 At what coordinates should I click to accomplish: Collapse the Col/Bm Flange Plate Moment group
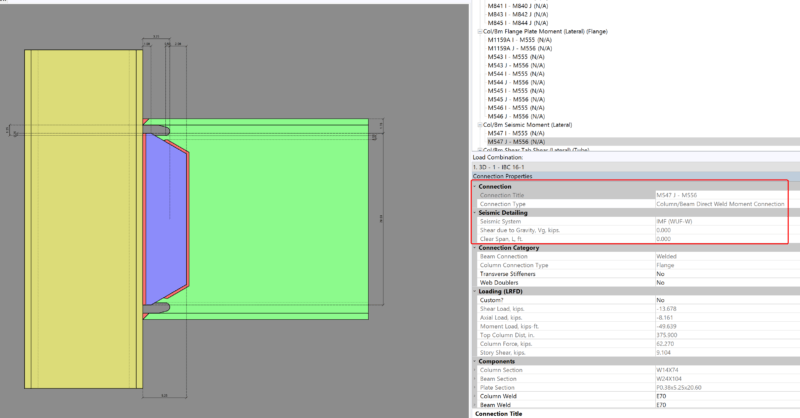477,31
